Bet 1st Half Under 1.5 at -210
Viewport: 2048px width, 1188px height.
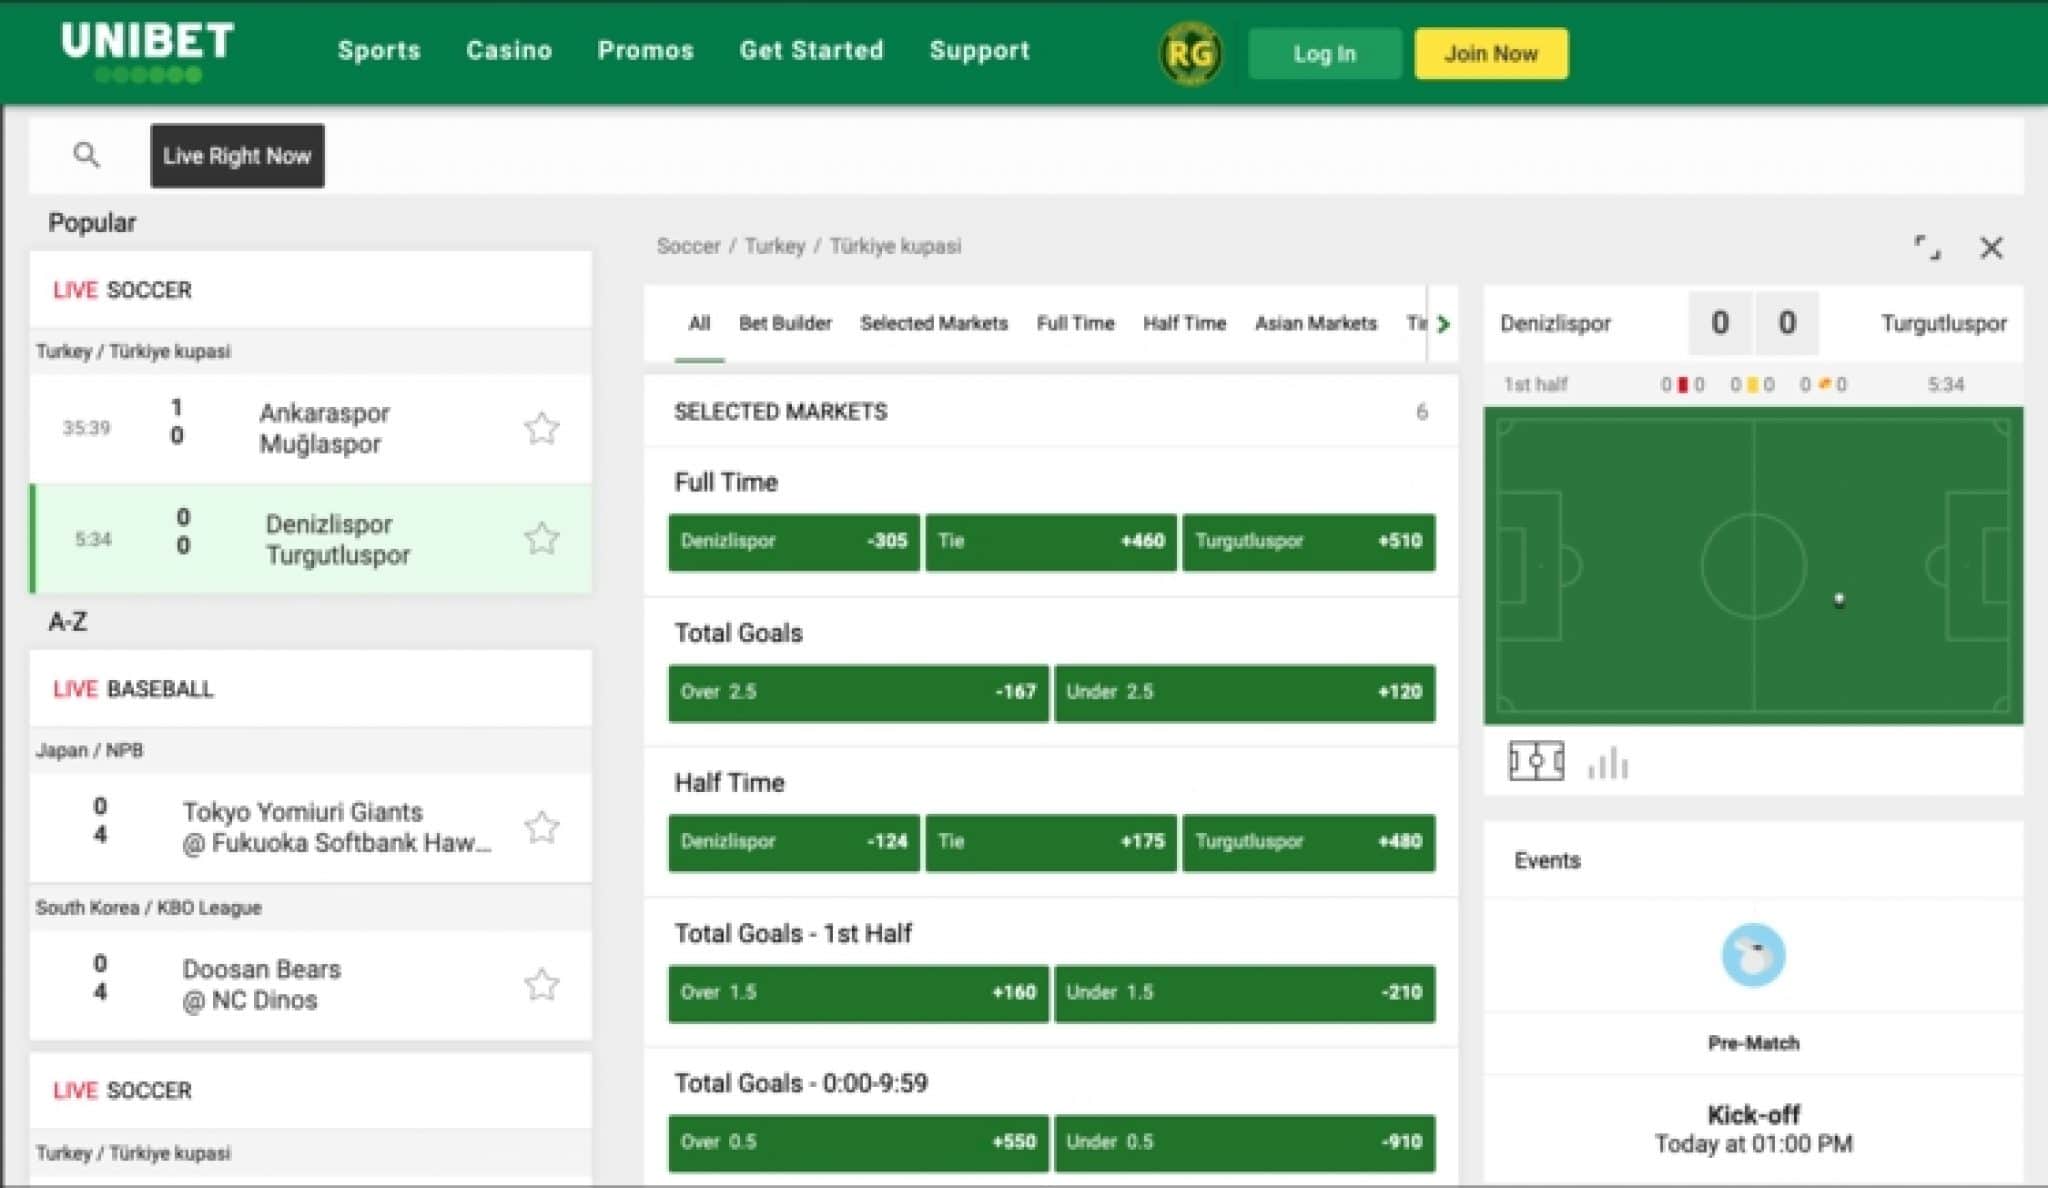coord(1244,993)
